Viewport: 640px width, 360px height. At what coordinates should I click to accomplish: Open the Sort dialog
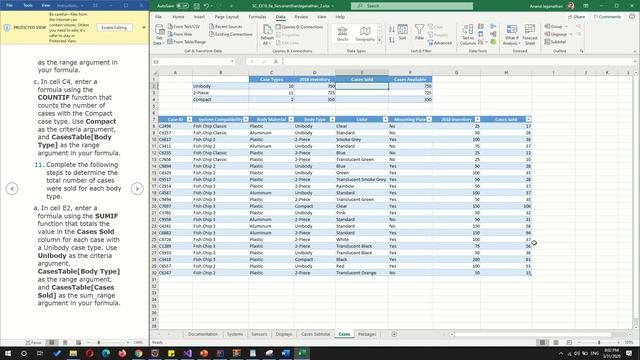(402, 32)
